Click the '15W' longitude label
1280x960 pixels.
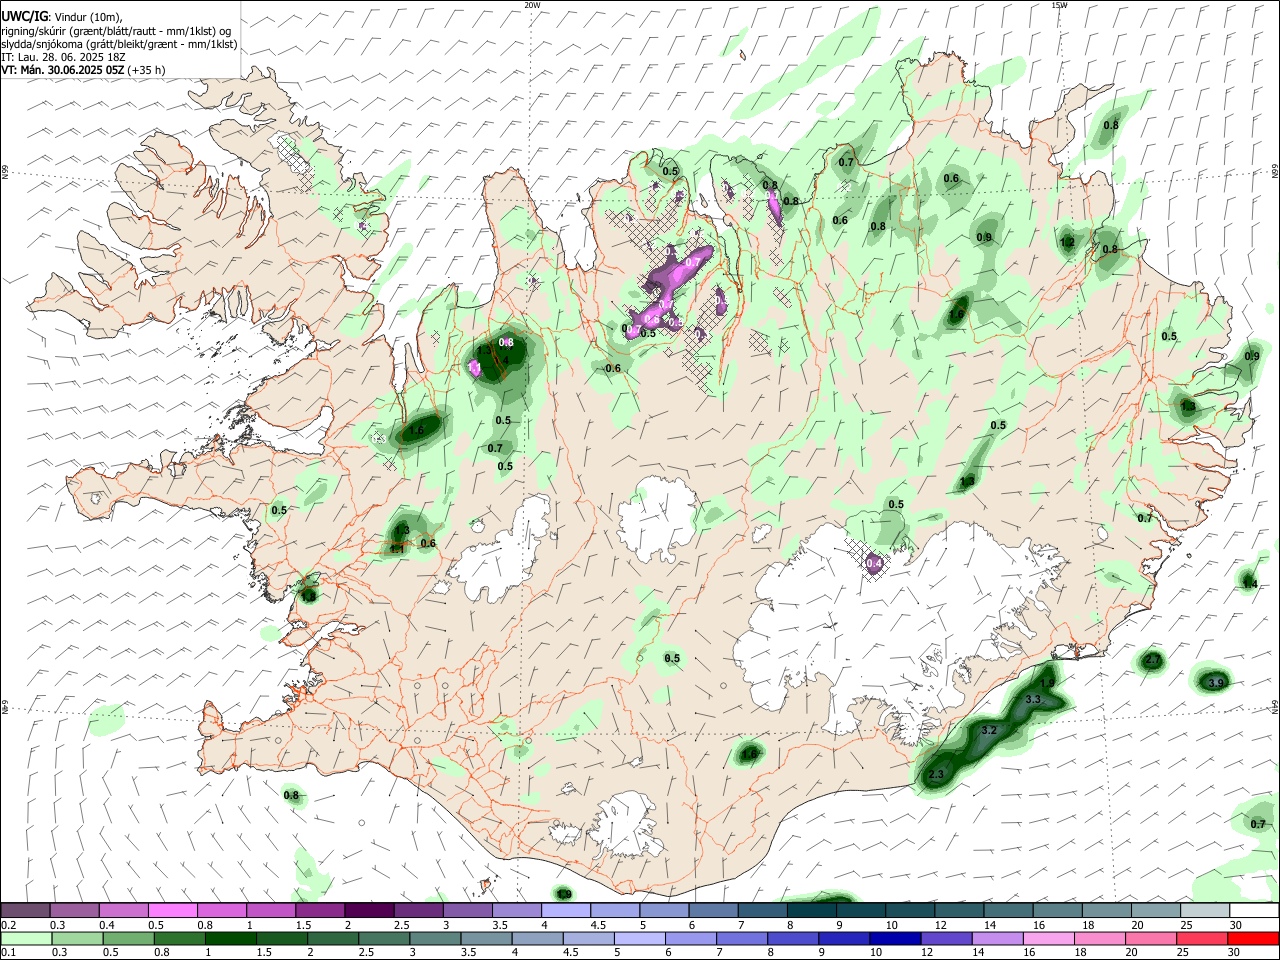tap(1059, 5)
